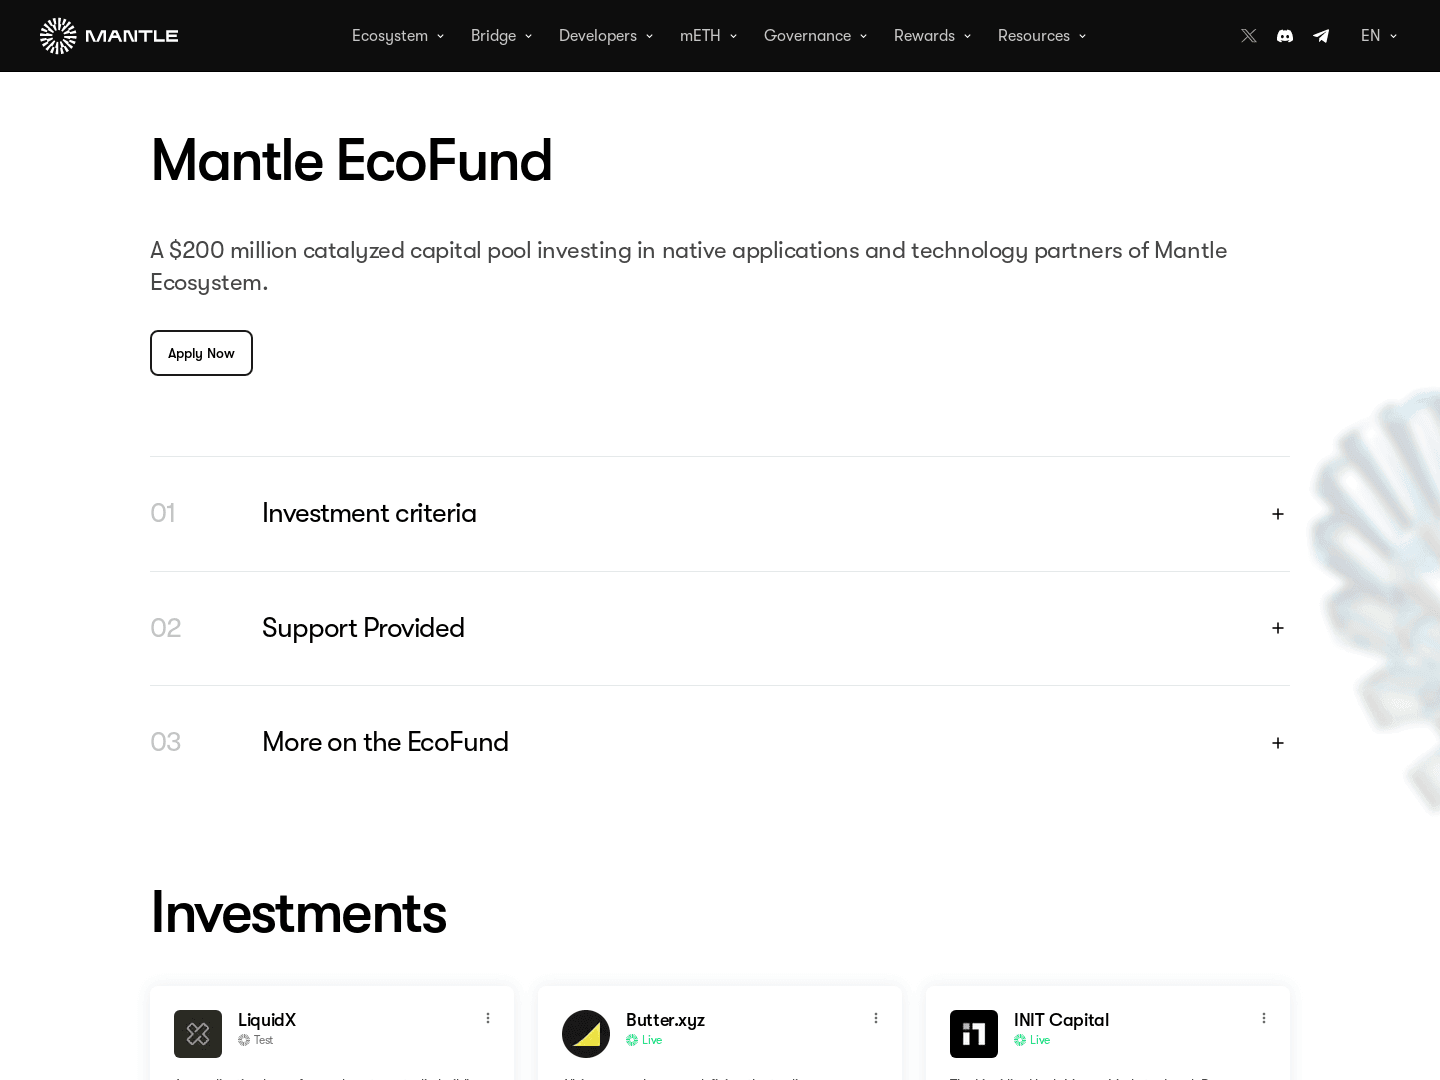
Task: Expand the Investment criteria section
Action: click(1277, 514)
